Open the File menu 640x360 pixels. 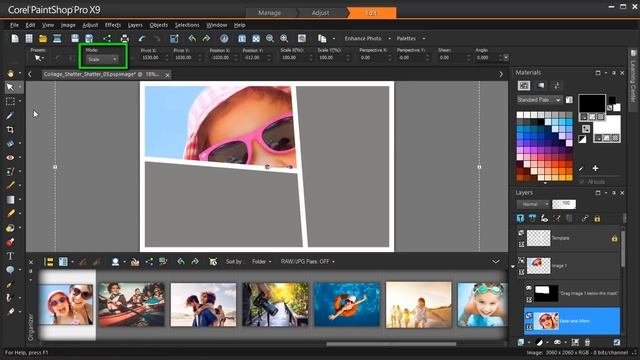(14, 25)
